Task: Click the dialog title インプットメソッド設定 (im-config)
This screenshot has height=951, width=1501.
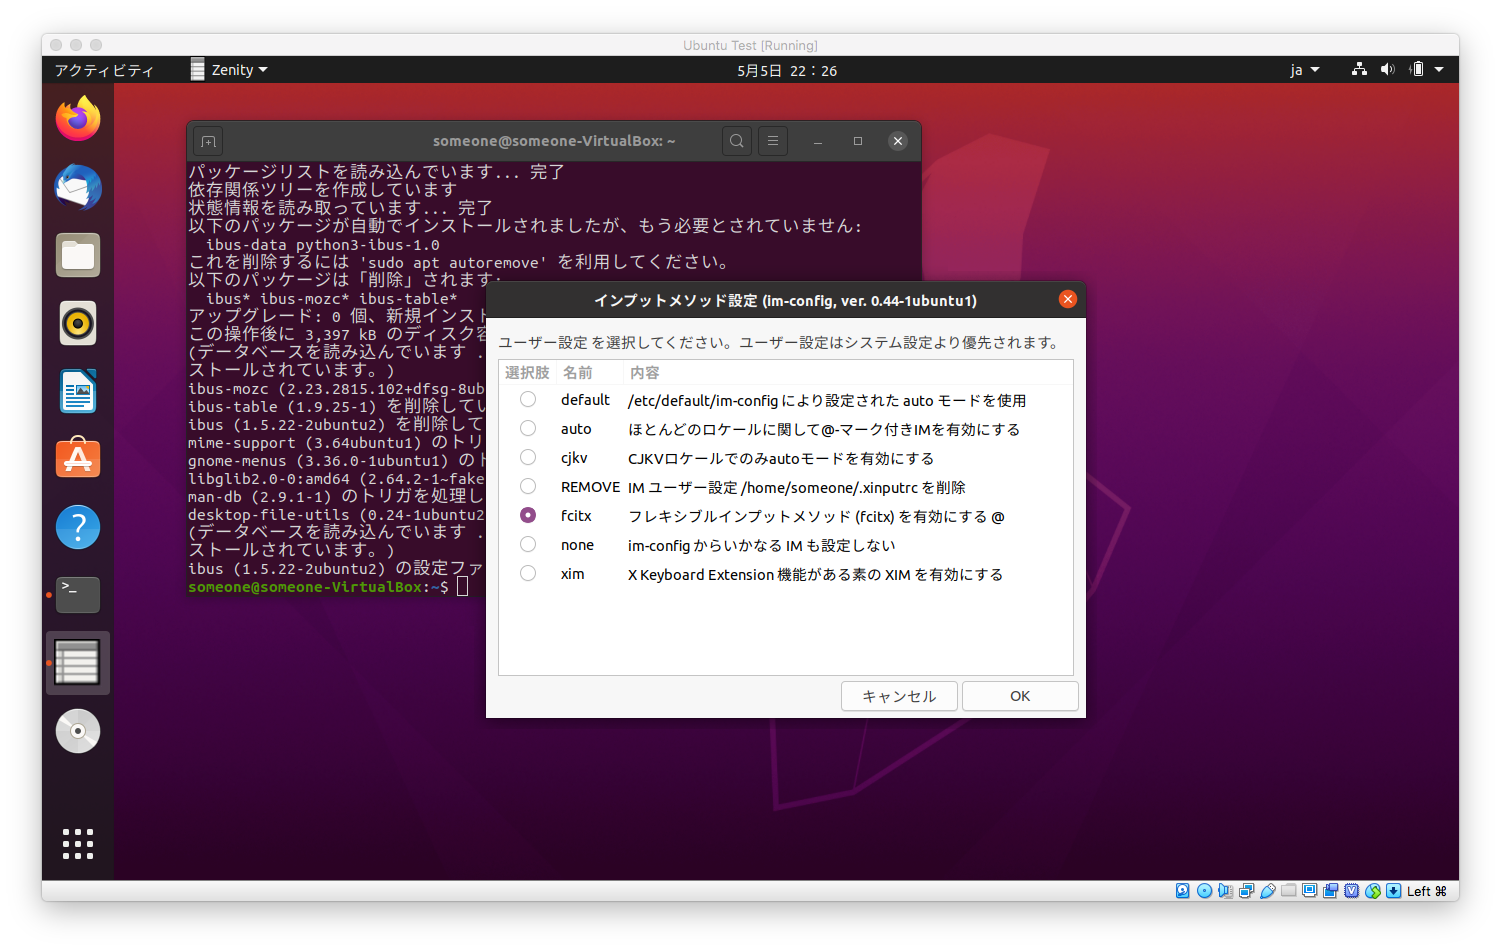Action: 785,300
